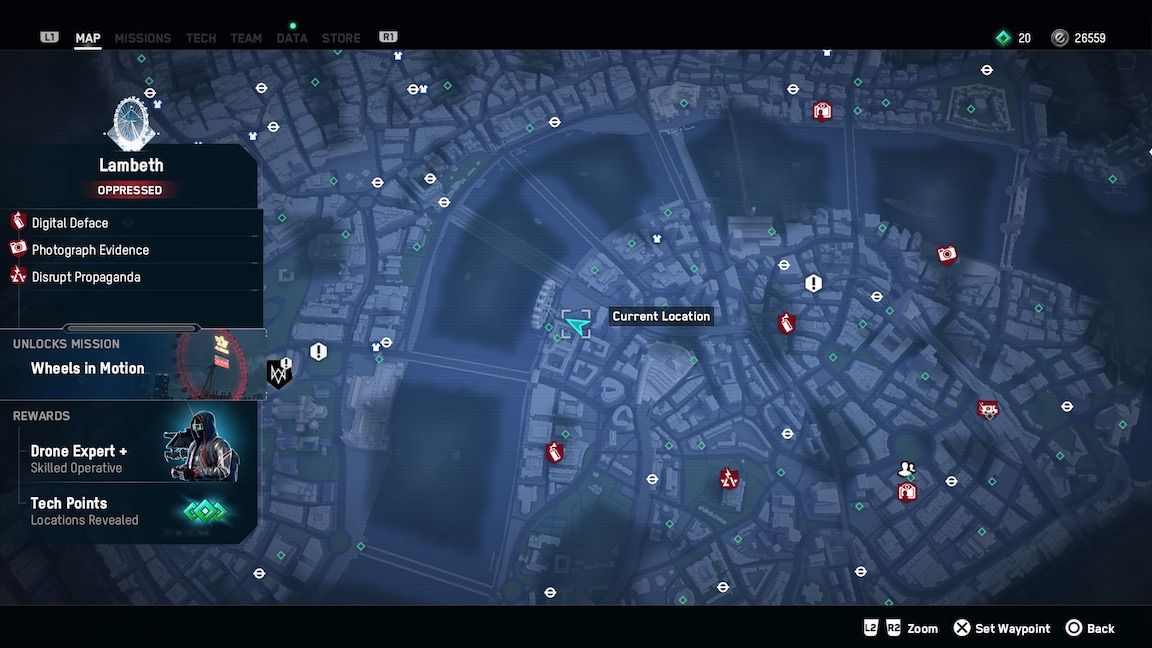Select the clothing shop icon north-east of Current Location
1152x648 pixels.
pos(657,239)
